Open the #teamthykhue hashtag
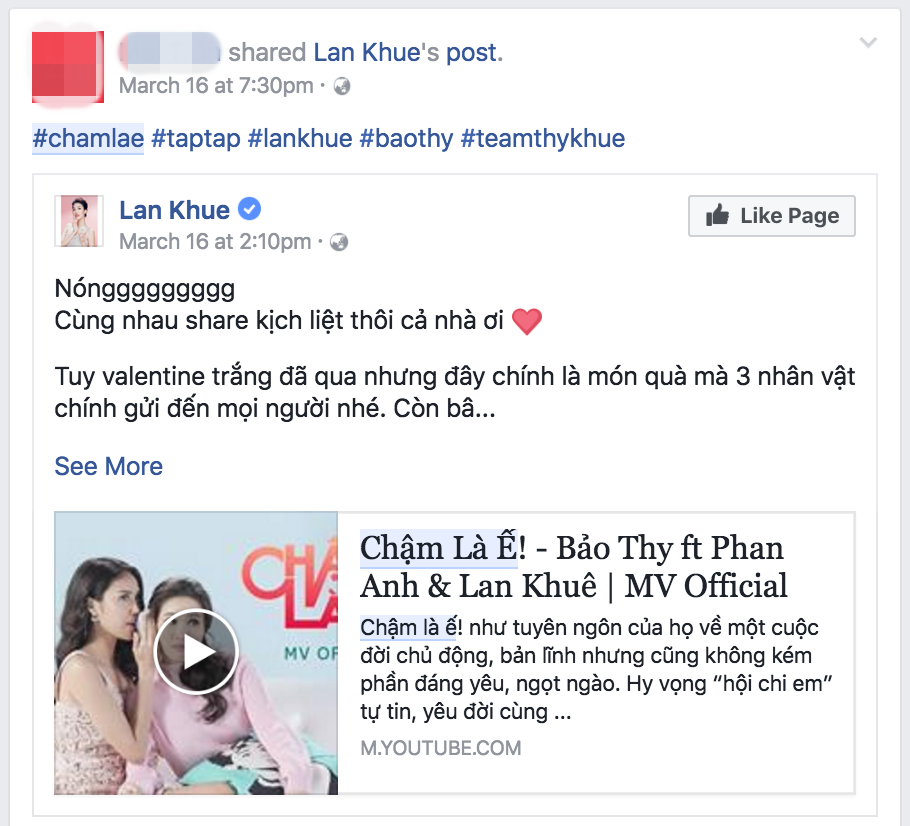This screenshot has width=910, height=826. point(543,139)
